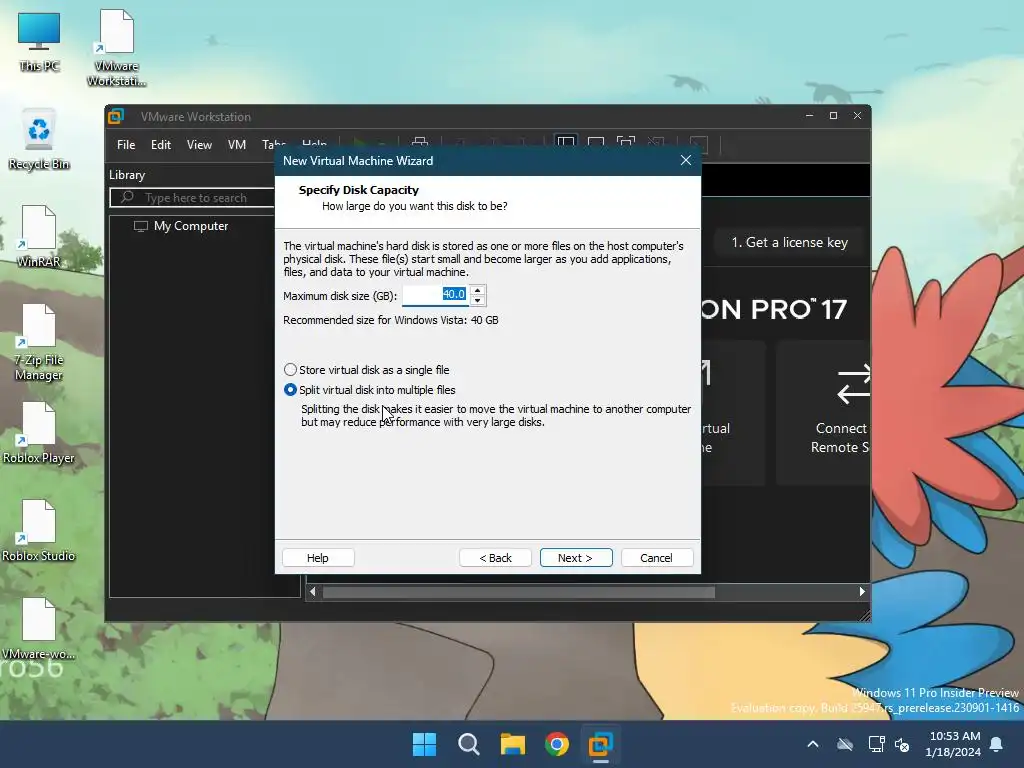Decrease maximum disk size with down arrow

tap(478, 300)
